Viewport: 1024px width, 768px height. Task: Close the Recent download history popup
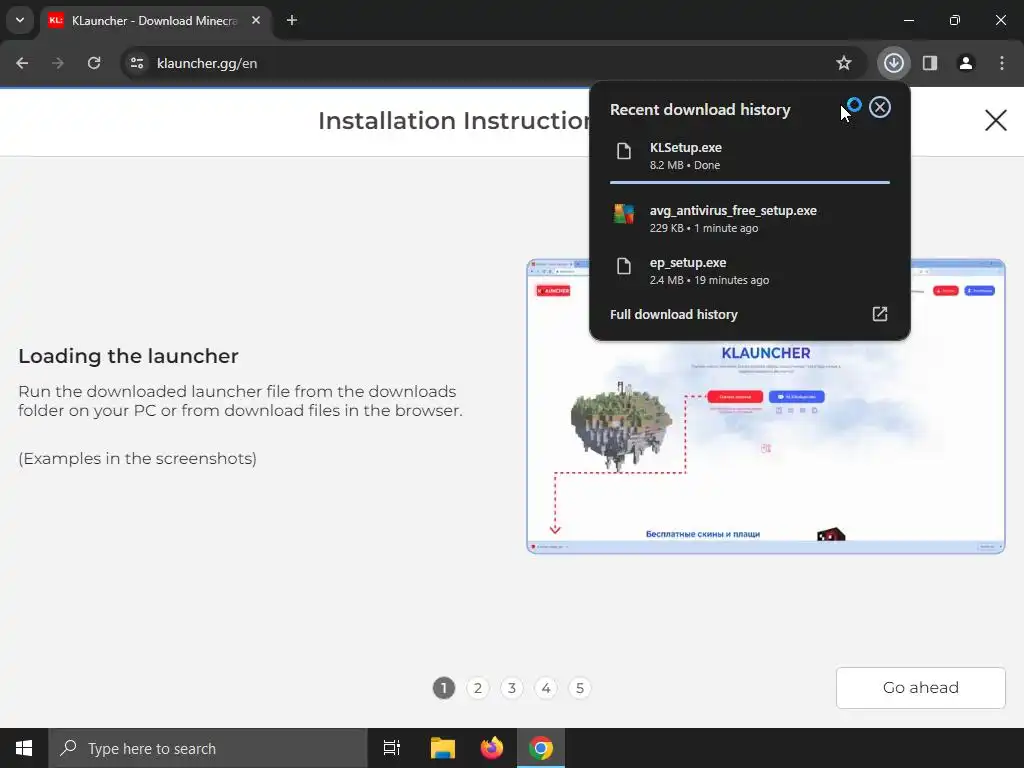(880, 107)
